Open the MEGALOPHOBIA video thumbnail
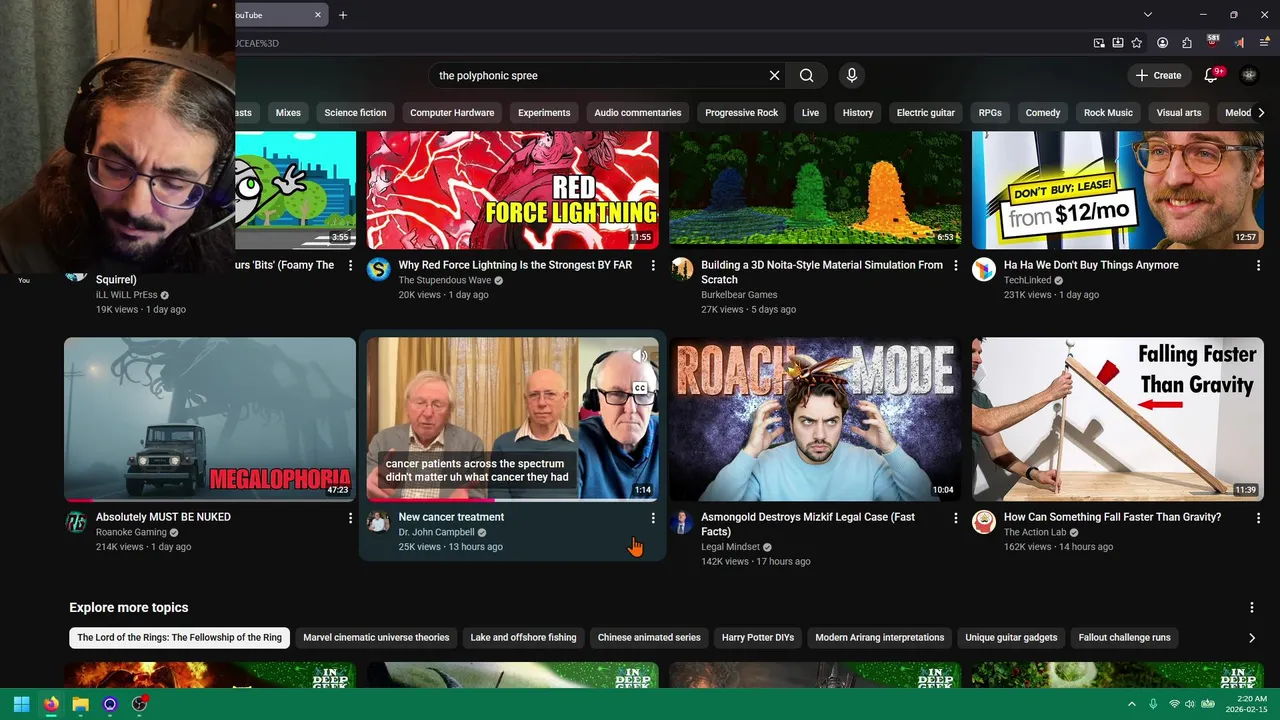The image size is (1280, 720). click(x=210, y=419)
